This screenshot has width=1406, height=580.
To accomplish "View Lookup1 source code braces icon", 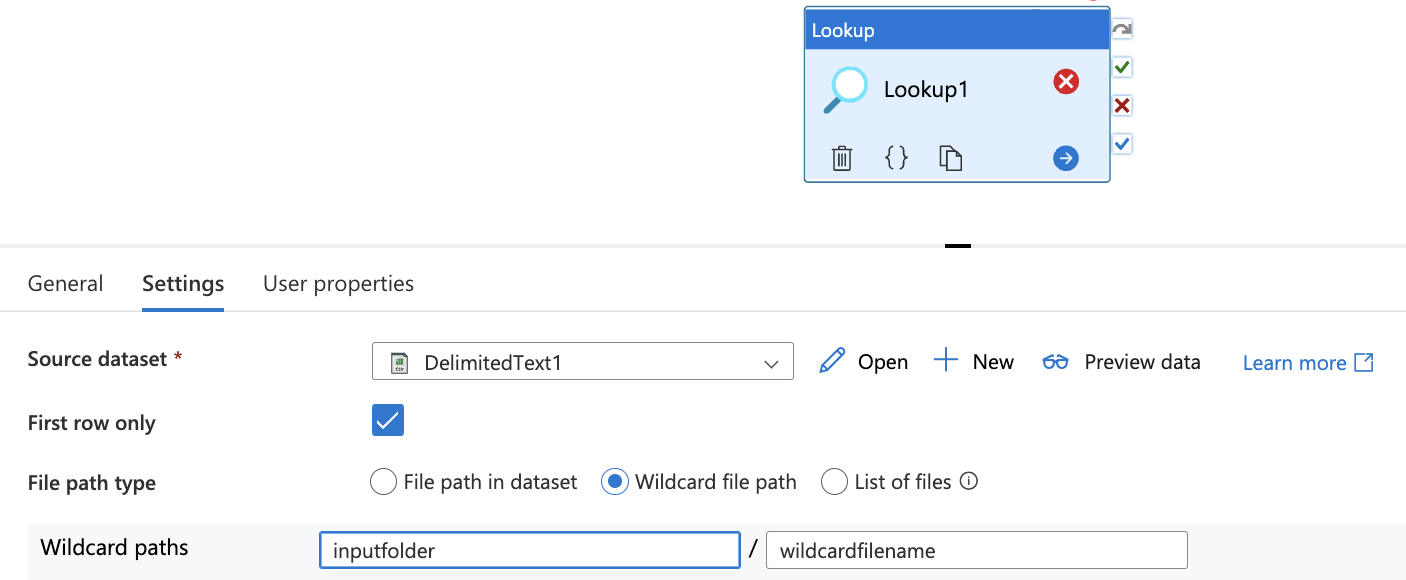I will 897,158.
